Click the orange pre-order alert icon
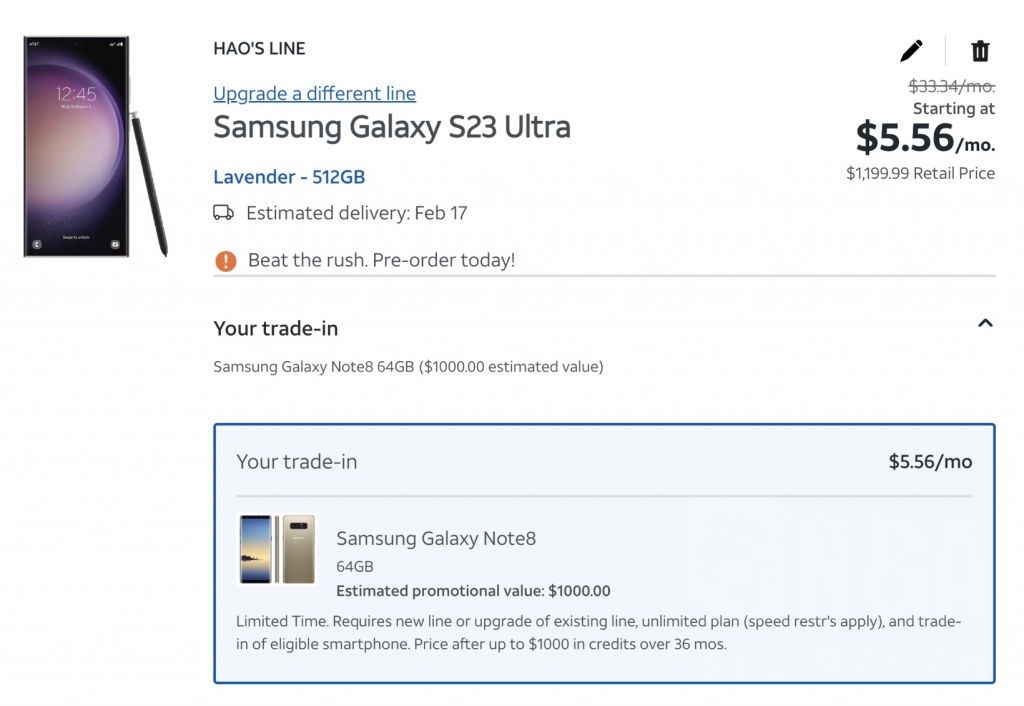 tap(226, 261)
